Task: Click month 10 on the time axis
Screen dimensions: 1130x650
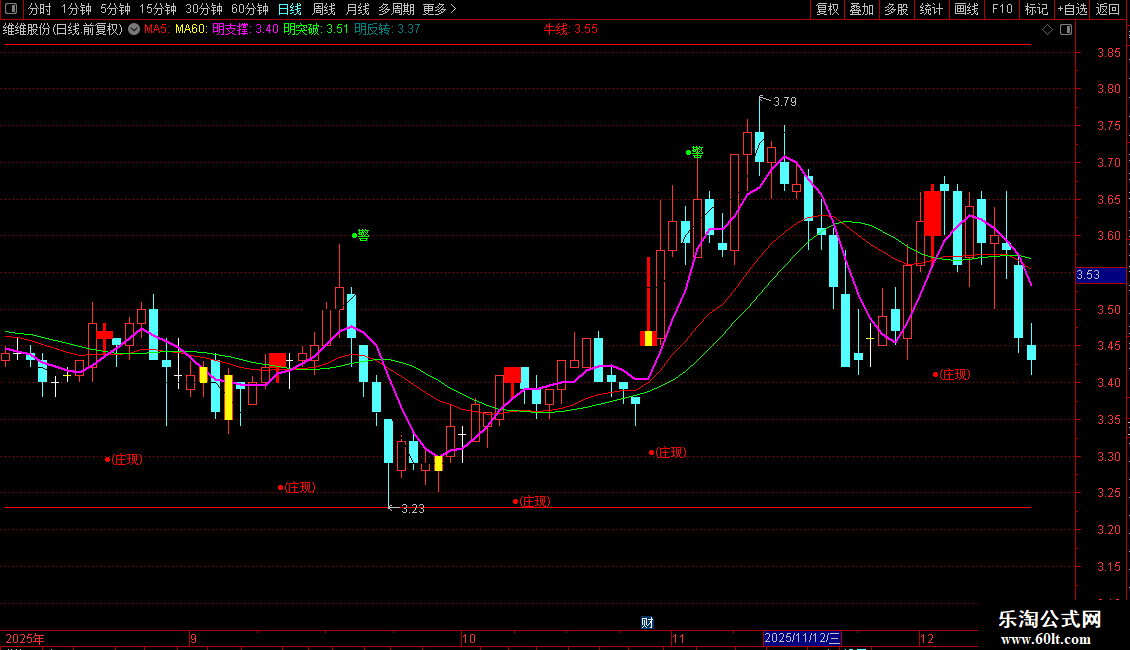Action: click(469, 638)
